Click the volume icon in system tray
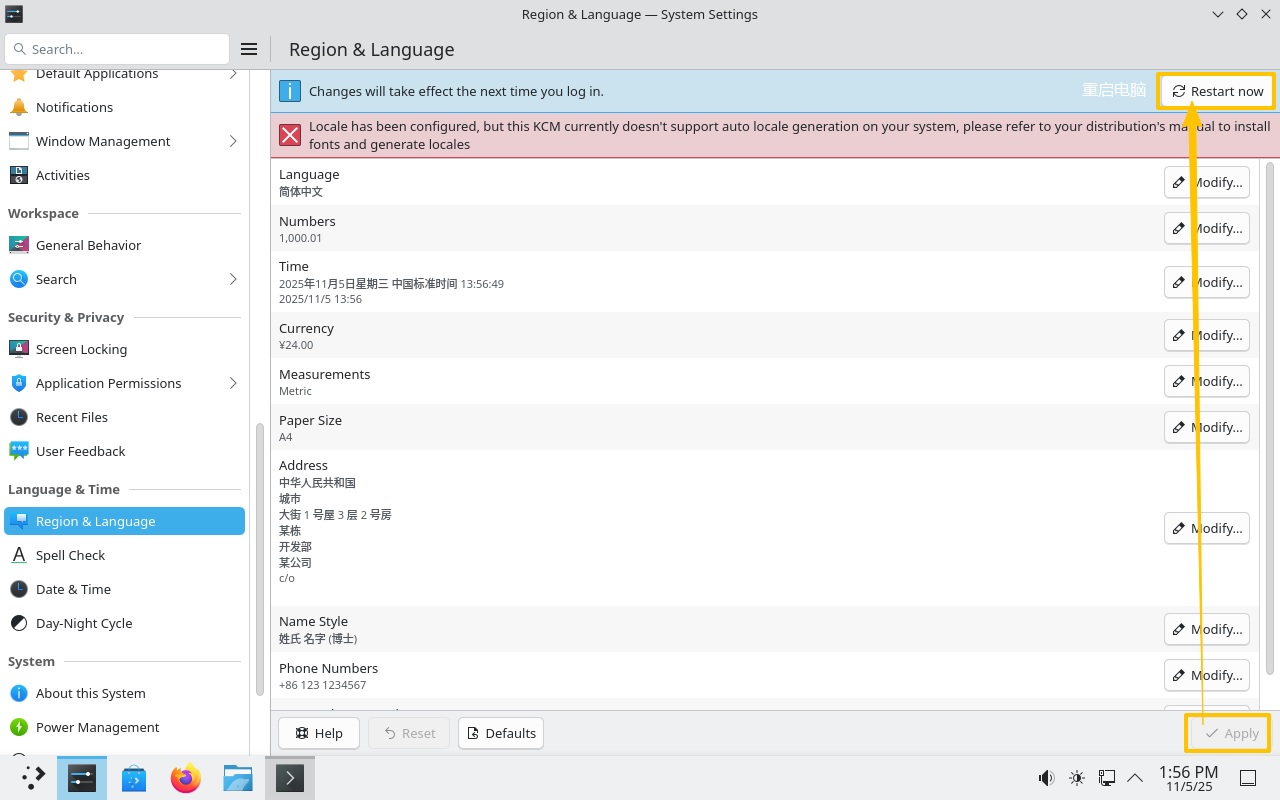This screenshot has height=800, width=1280. point(1046,778)
